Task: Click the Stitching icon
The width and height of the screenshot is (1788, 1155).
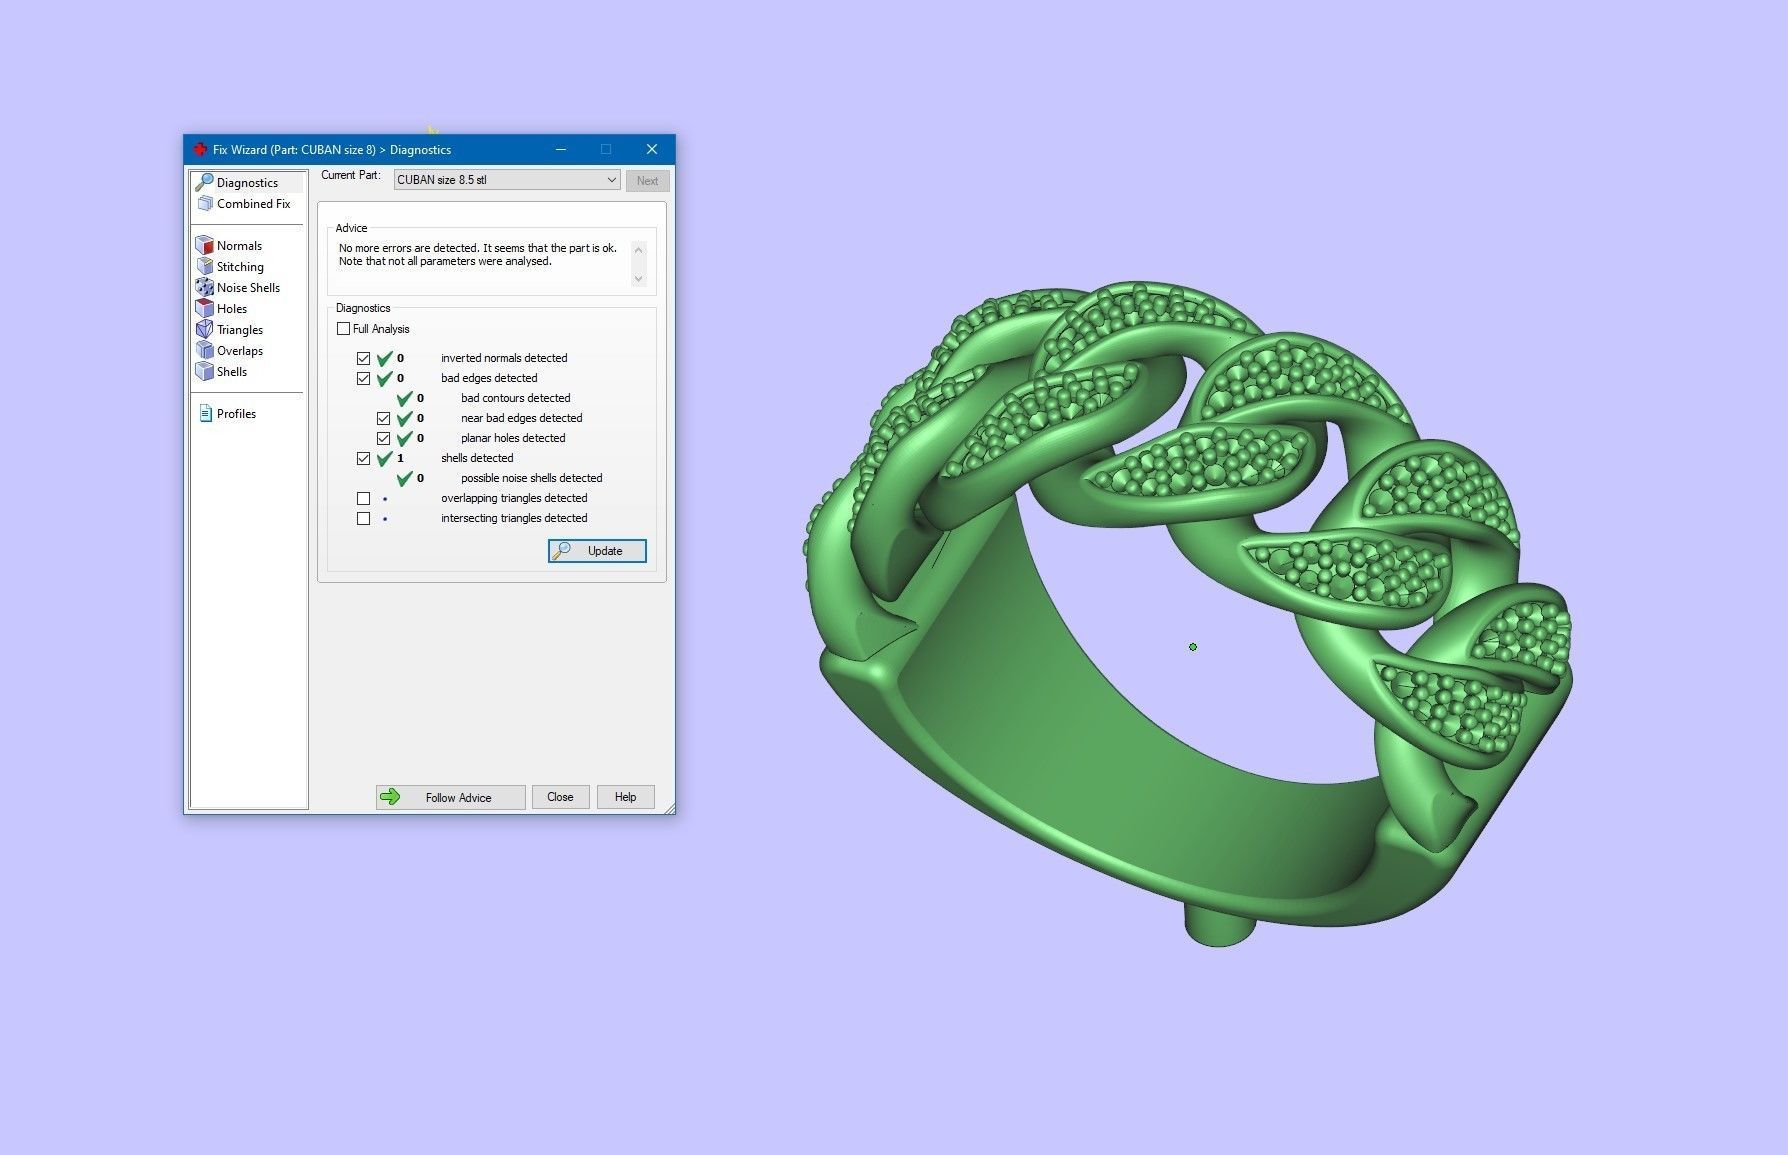Action: click(x=205, y=266)
